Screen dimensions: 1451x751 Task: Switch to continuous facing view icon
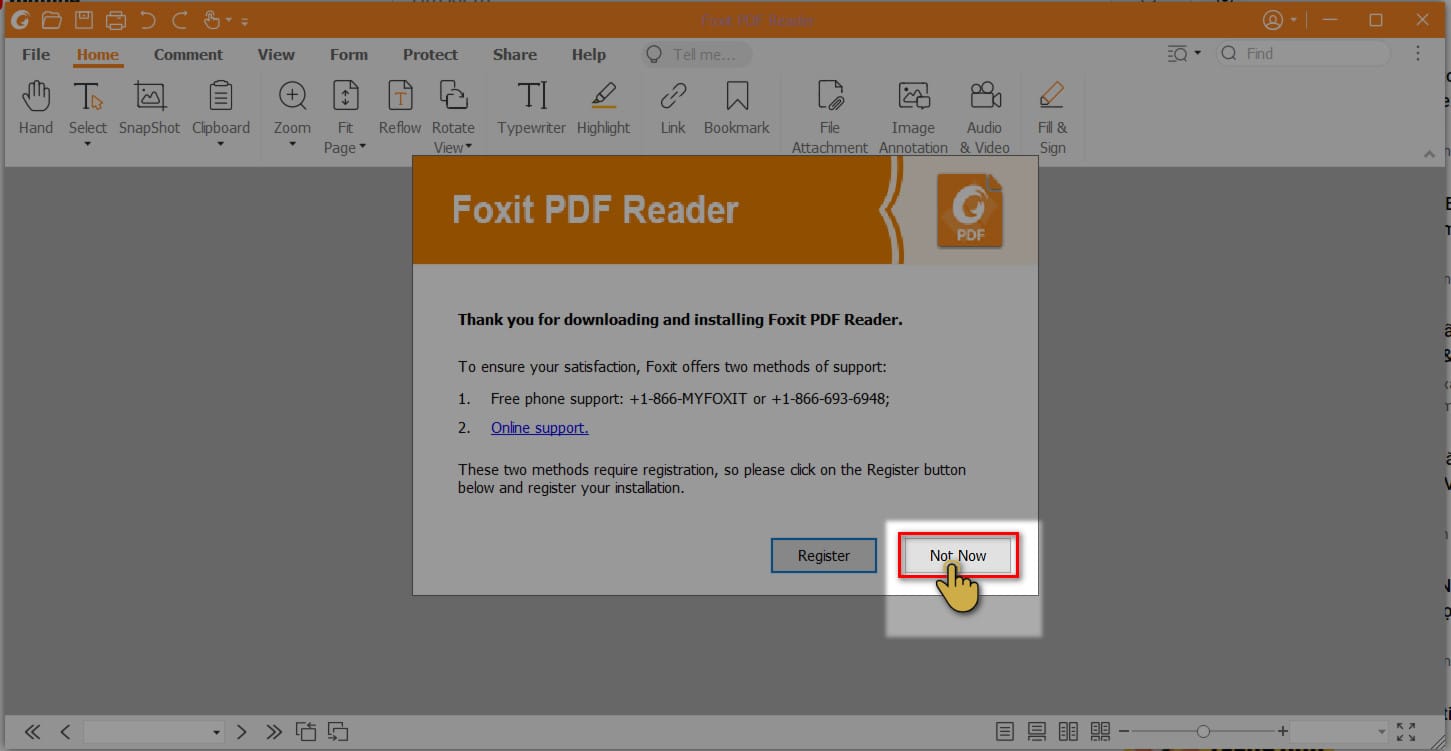tap(1101, 732)
